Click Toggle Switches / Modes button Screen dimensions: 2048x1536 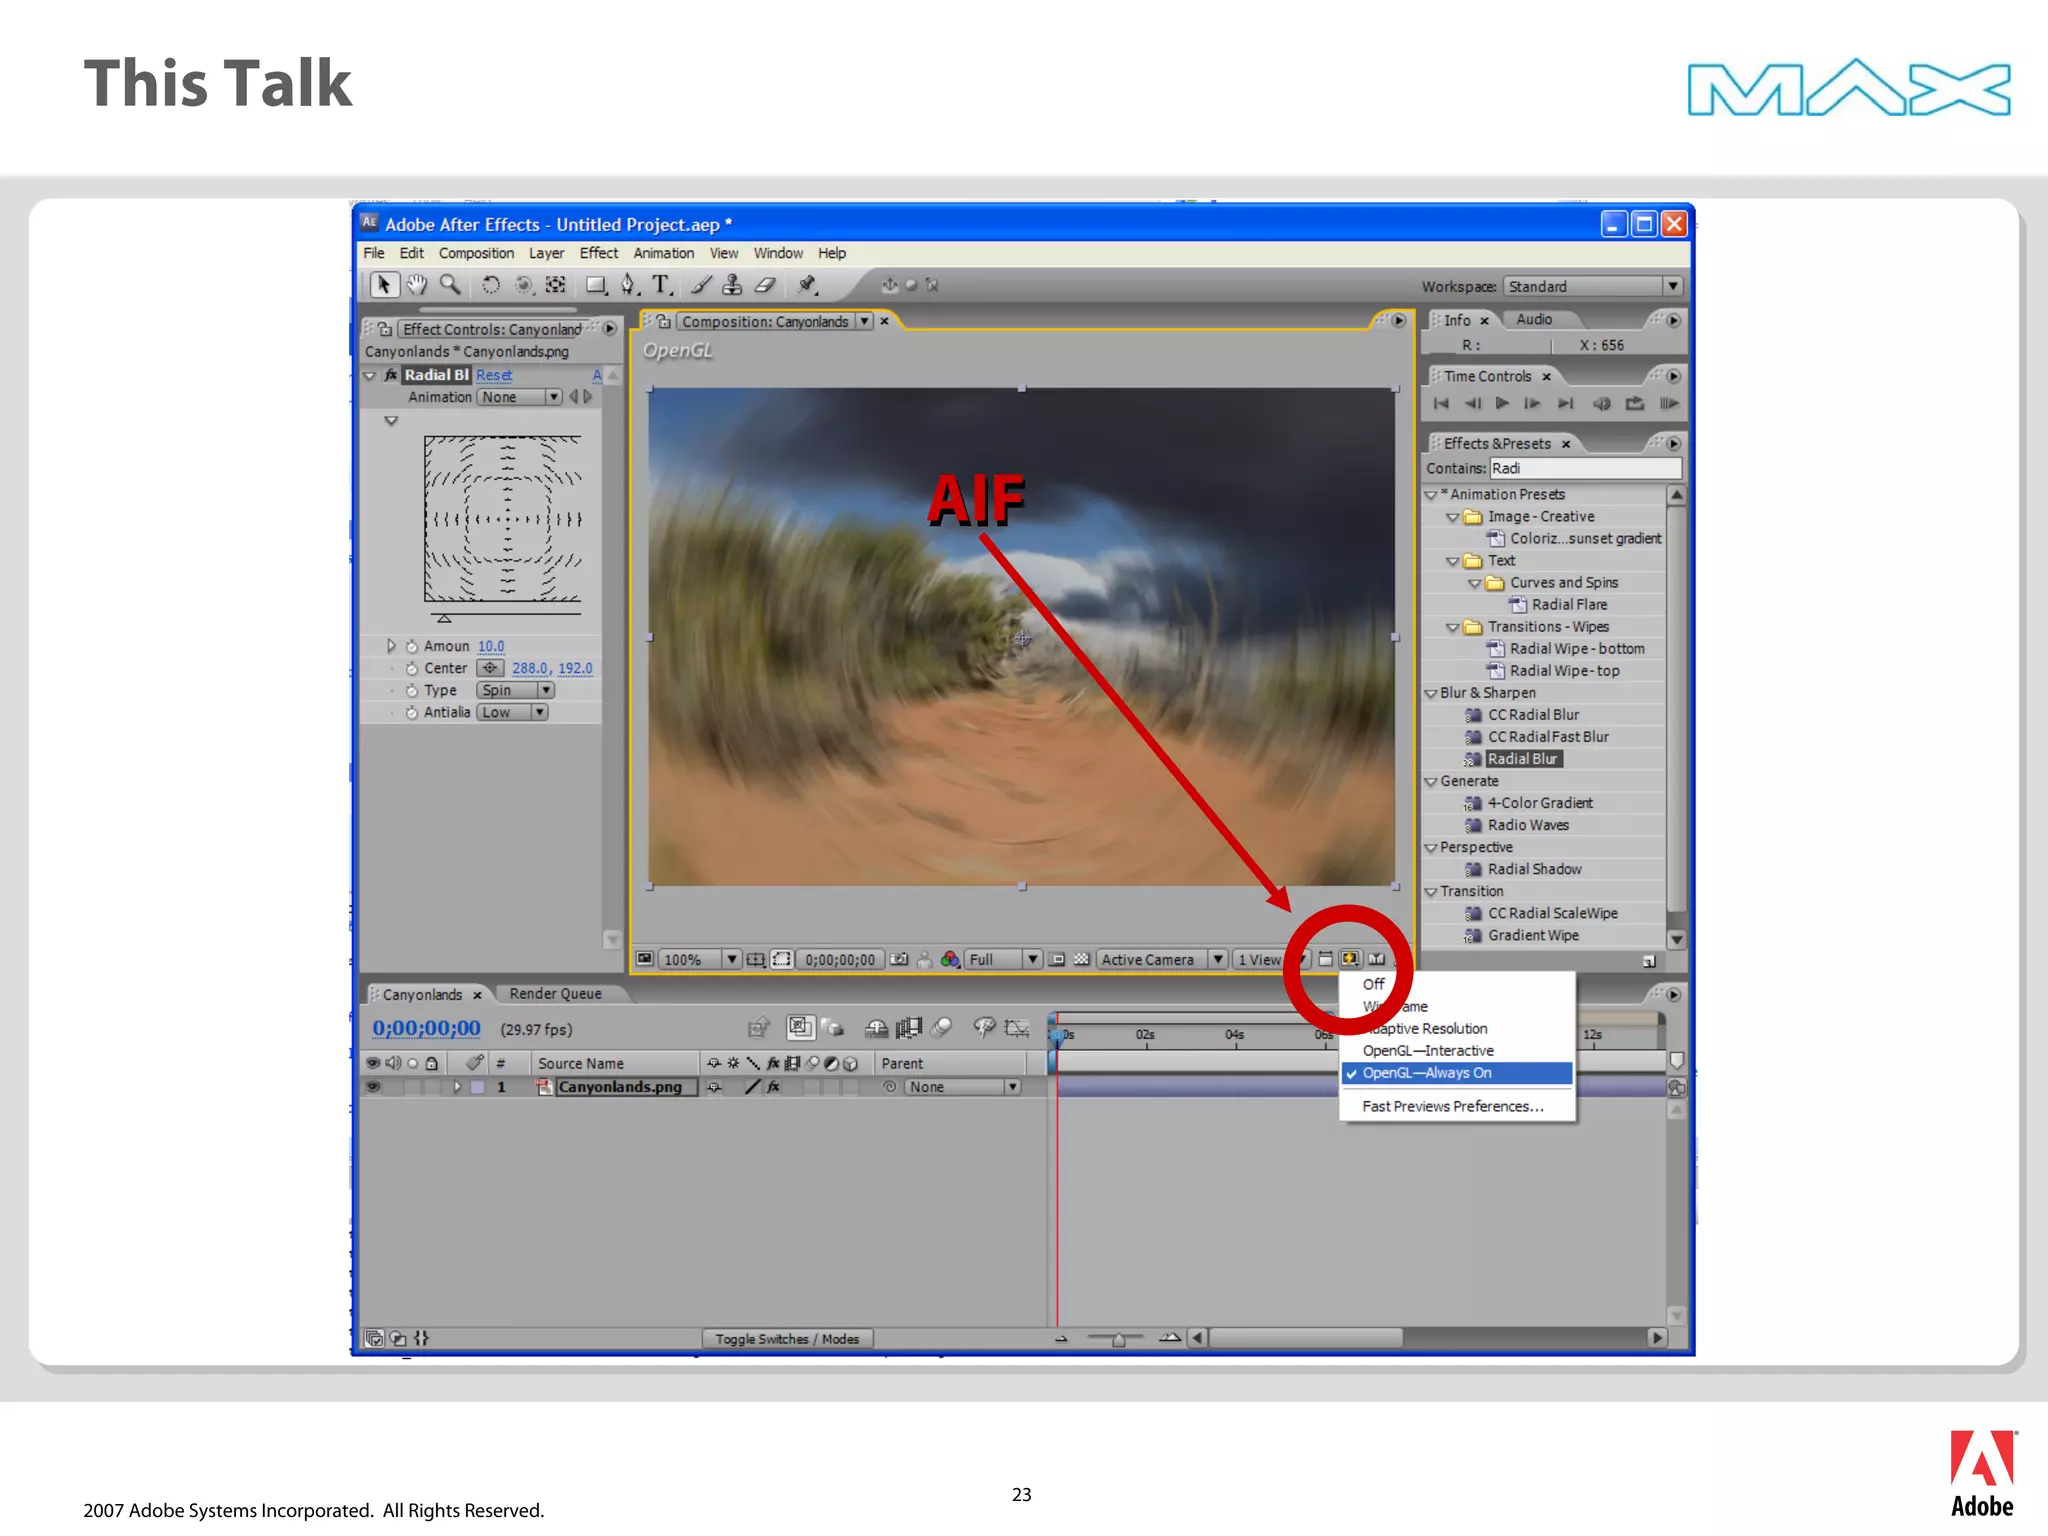(787, 1339)
